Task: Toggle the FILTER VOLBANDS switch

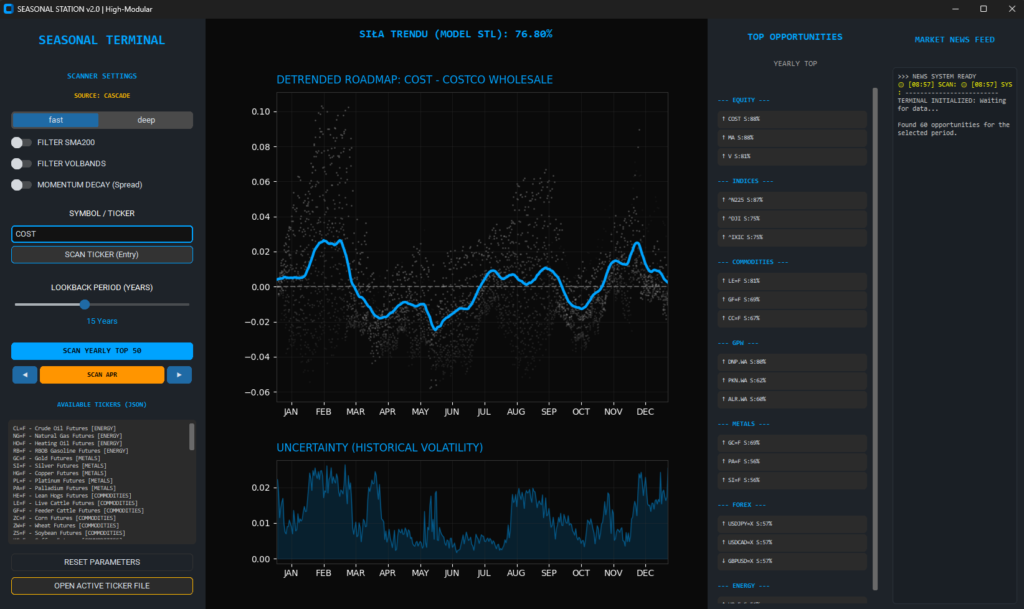Action: pos(21,164)
